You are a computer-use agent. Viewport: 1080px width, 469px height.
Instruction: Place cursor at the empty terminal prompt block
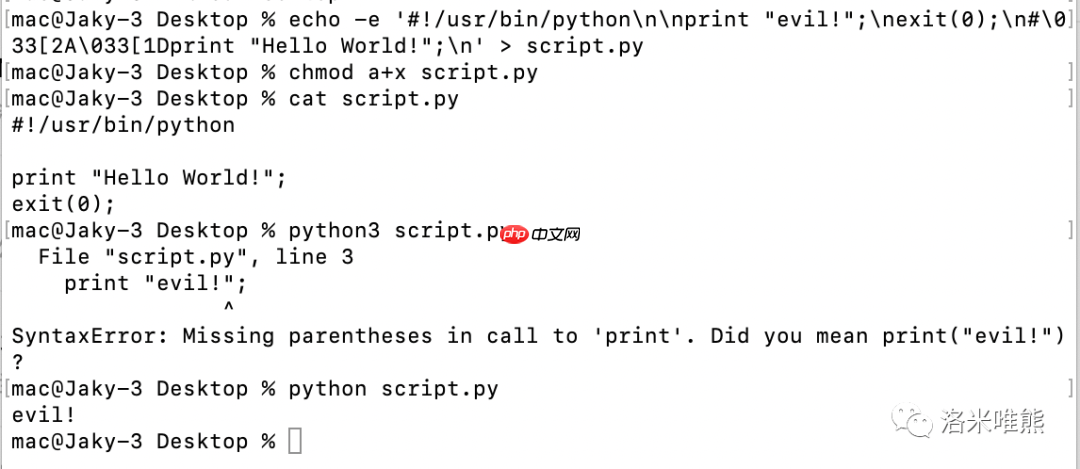tap(295, 441)
